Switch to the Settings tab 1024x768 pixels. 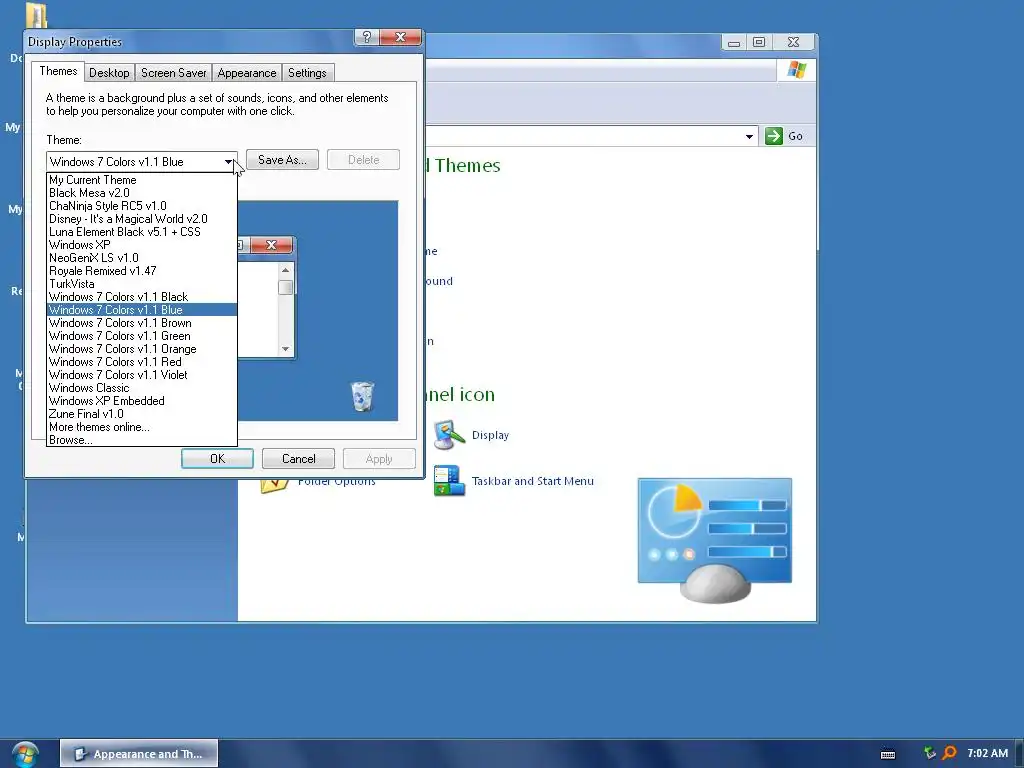(x=307, y=72)
